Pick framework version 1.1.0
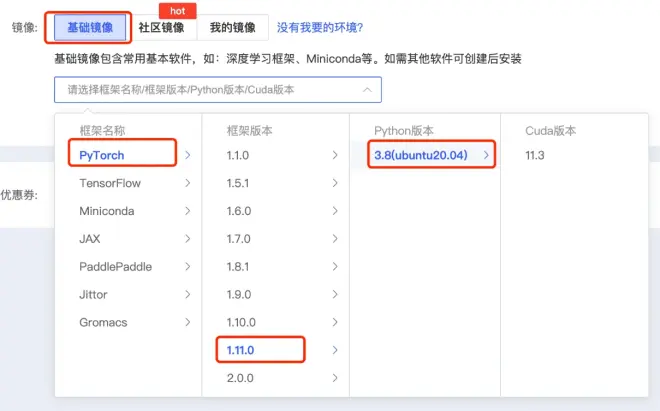Image resolution: width=660 pixels, height=411 pixels. pos(238,155)
